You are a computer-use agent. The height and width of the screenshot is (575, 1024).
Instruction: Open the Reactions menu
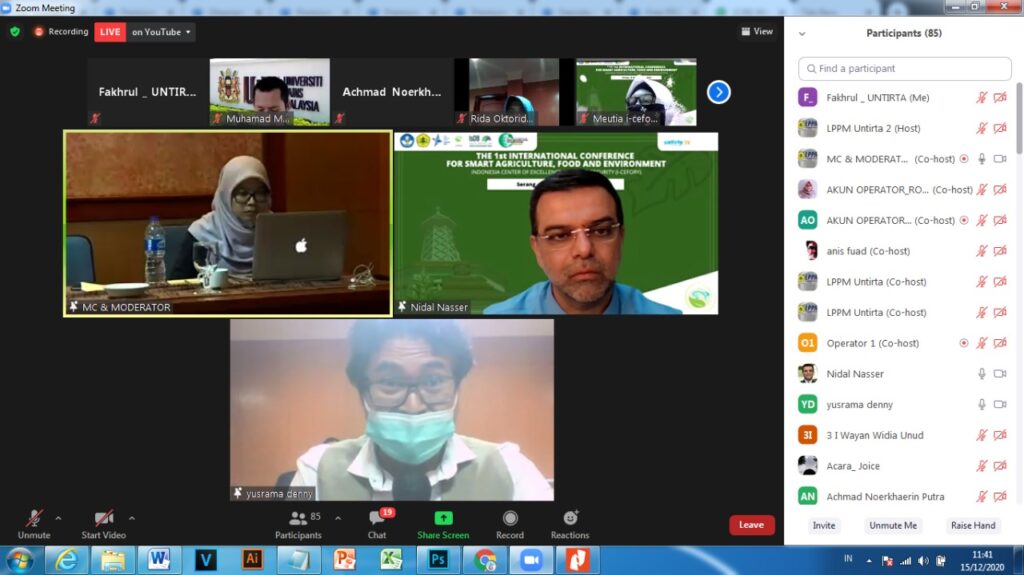569,525
